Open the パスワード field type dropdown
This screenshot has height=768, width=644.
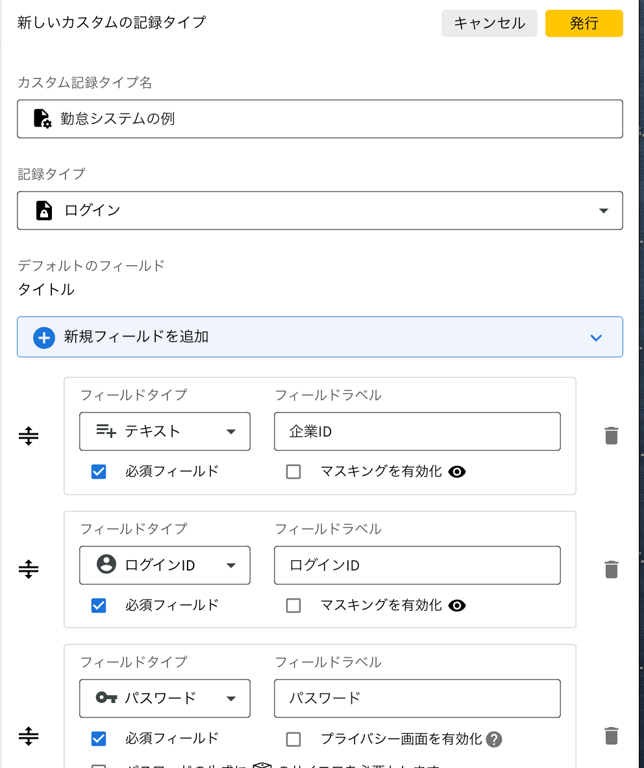click(x=165, y=698)
